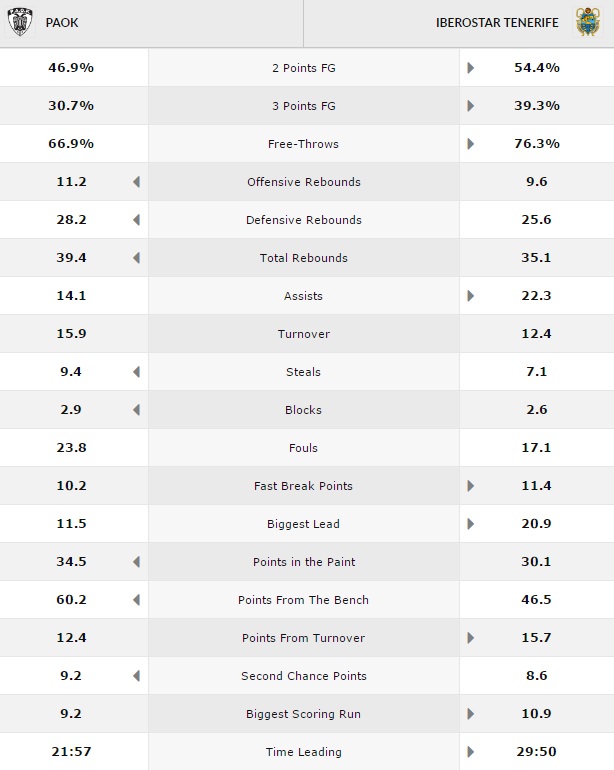
Task: Click the arrow beside Tenerife's Time Leading
Action: (471, 752)
